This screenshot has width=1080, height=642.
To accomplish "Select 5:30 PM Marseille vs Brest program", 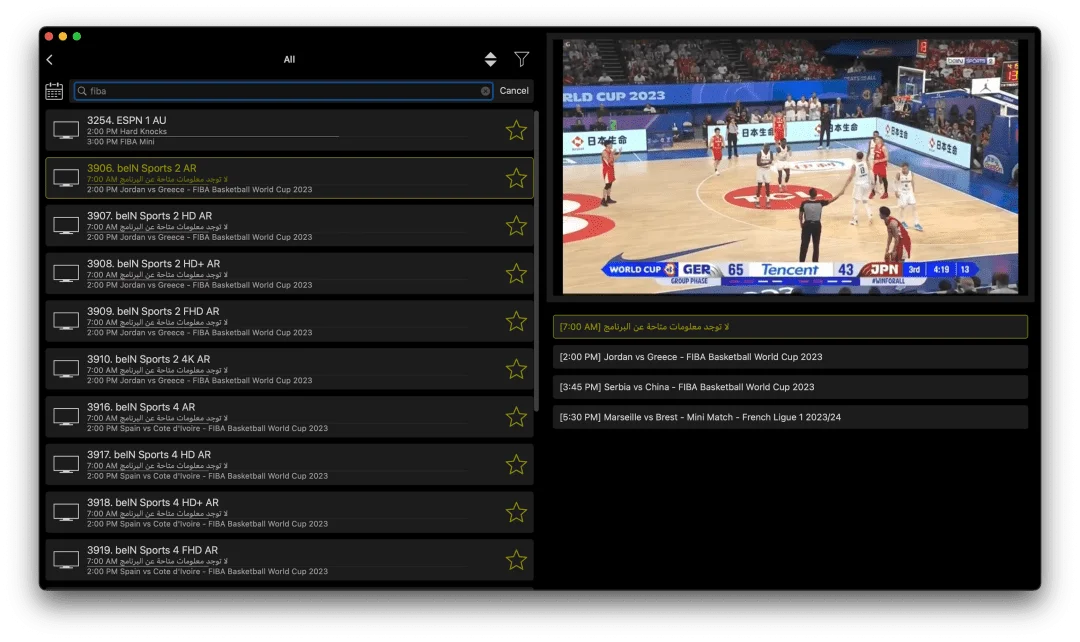I will point(790,417).
